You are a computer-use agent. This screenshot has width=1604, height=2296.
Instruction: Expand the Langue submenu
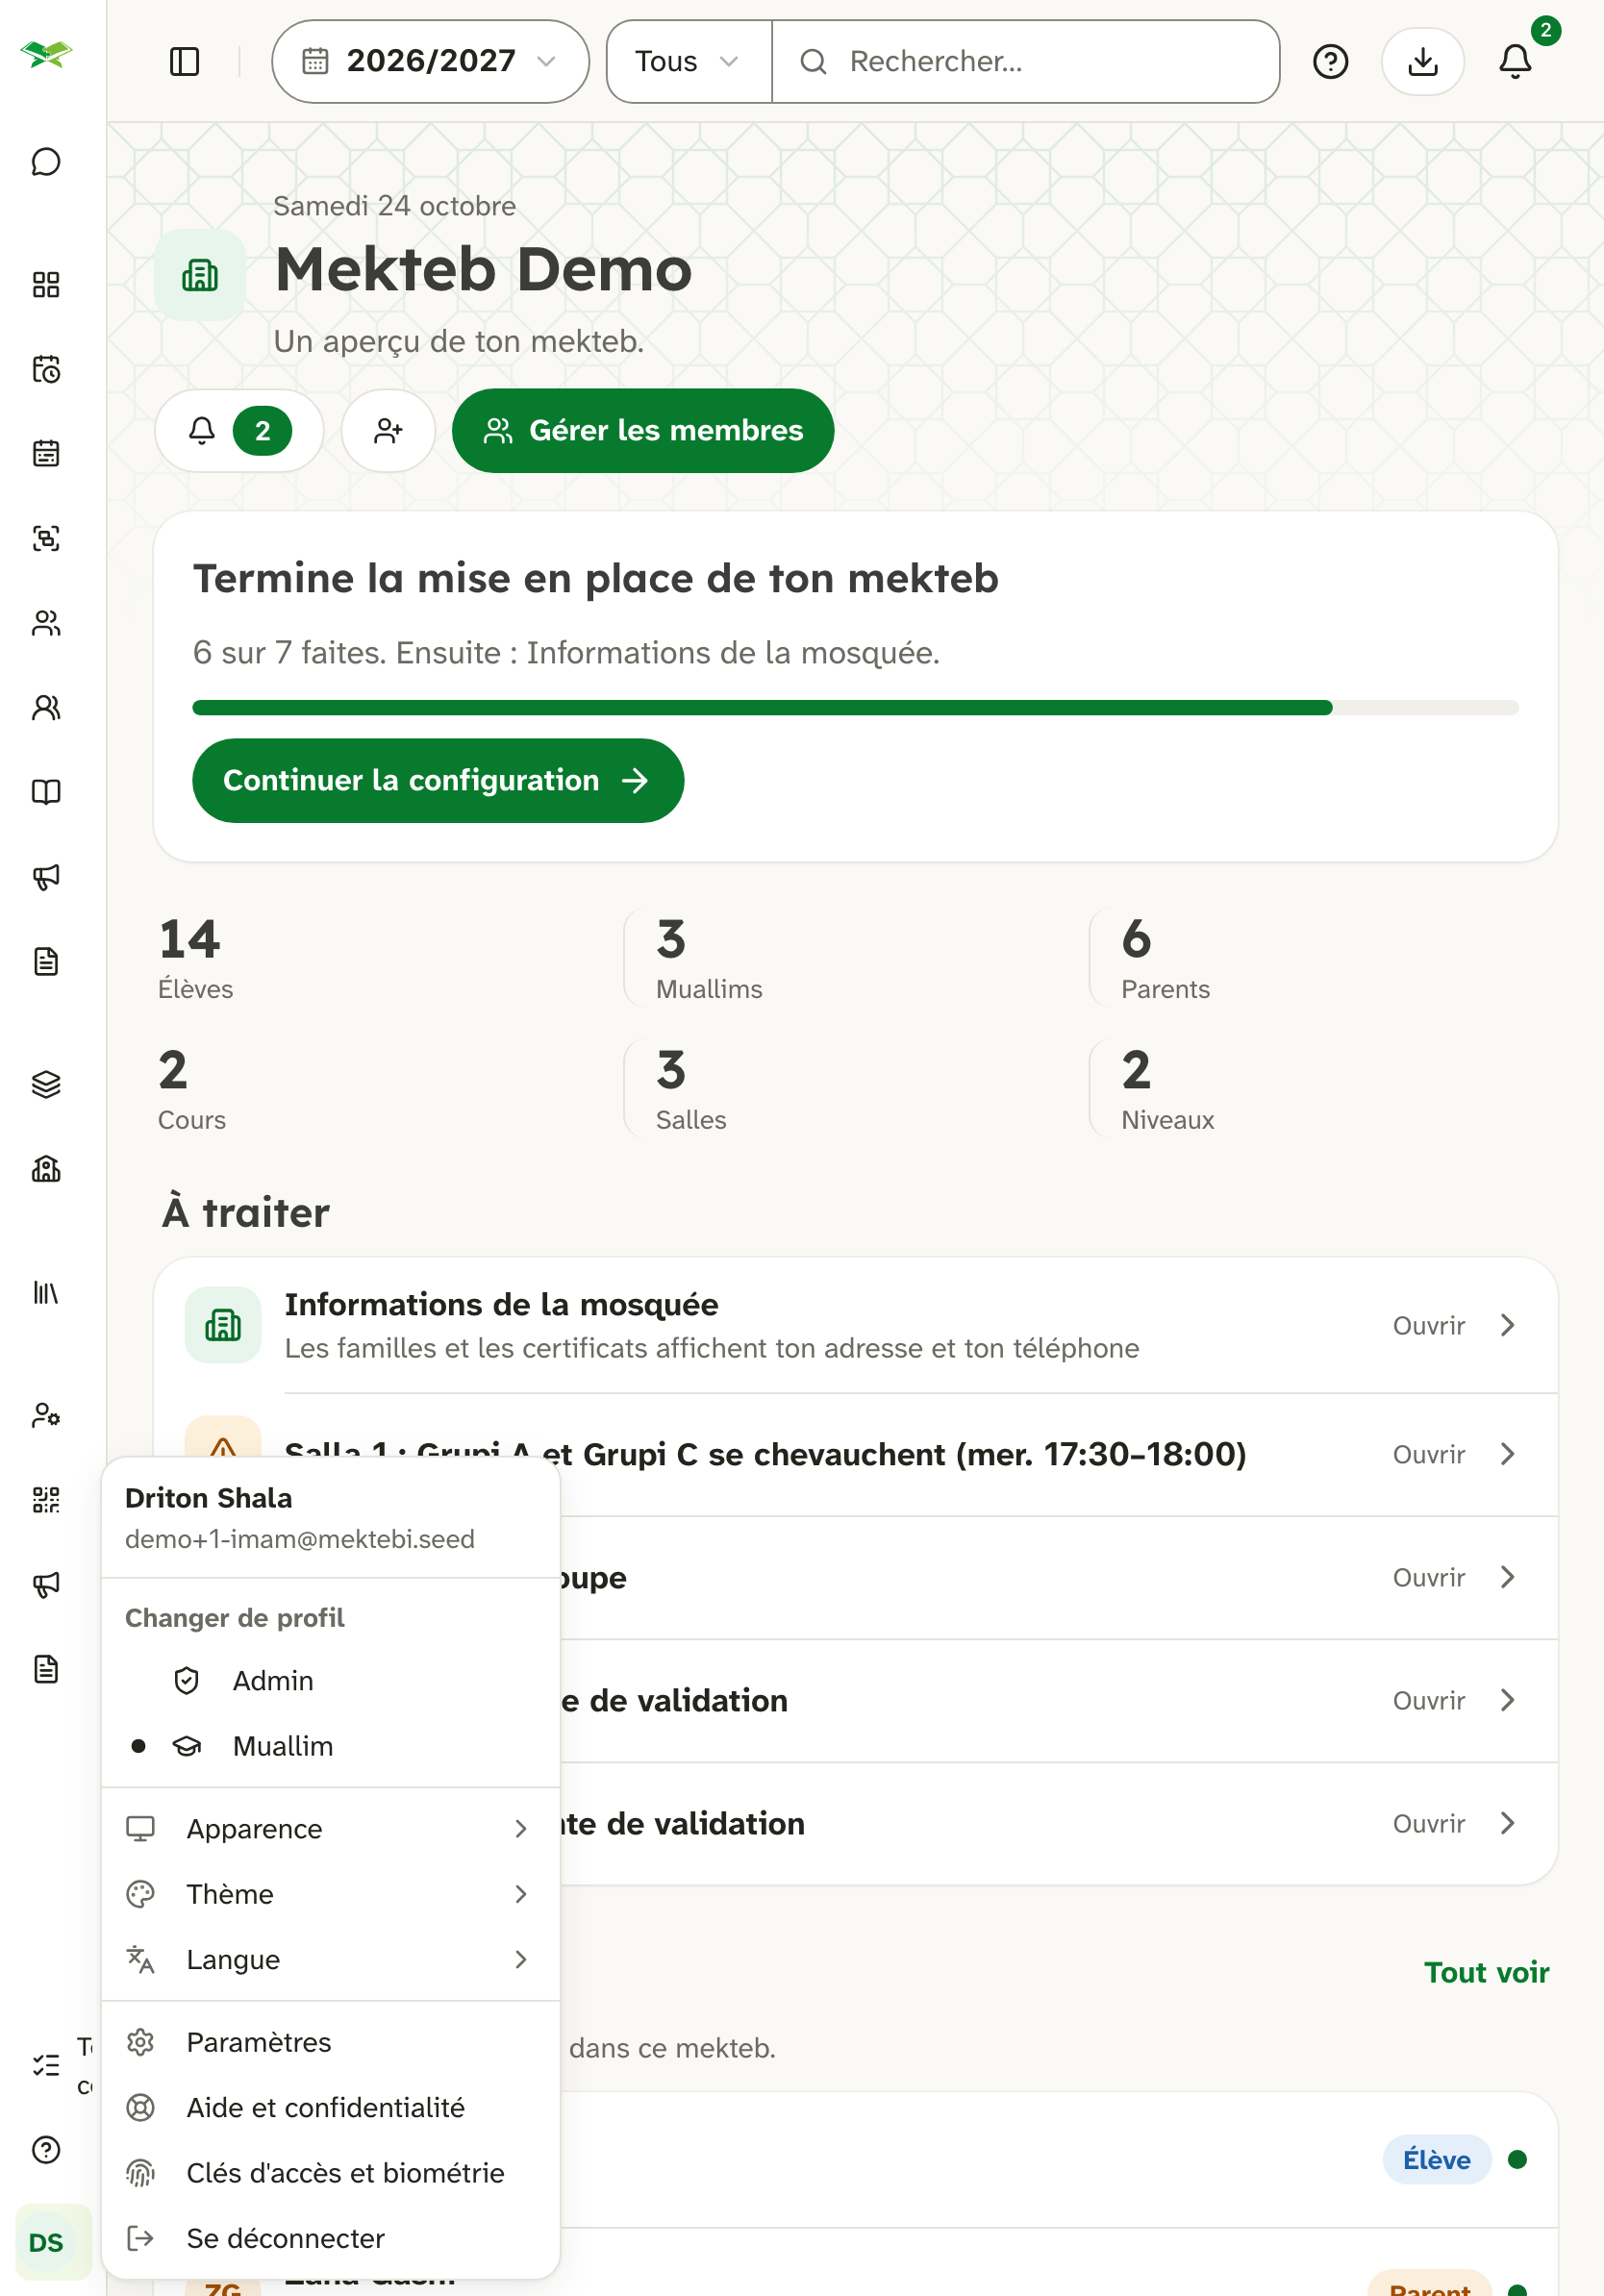[x=330, y=1960]
